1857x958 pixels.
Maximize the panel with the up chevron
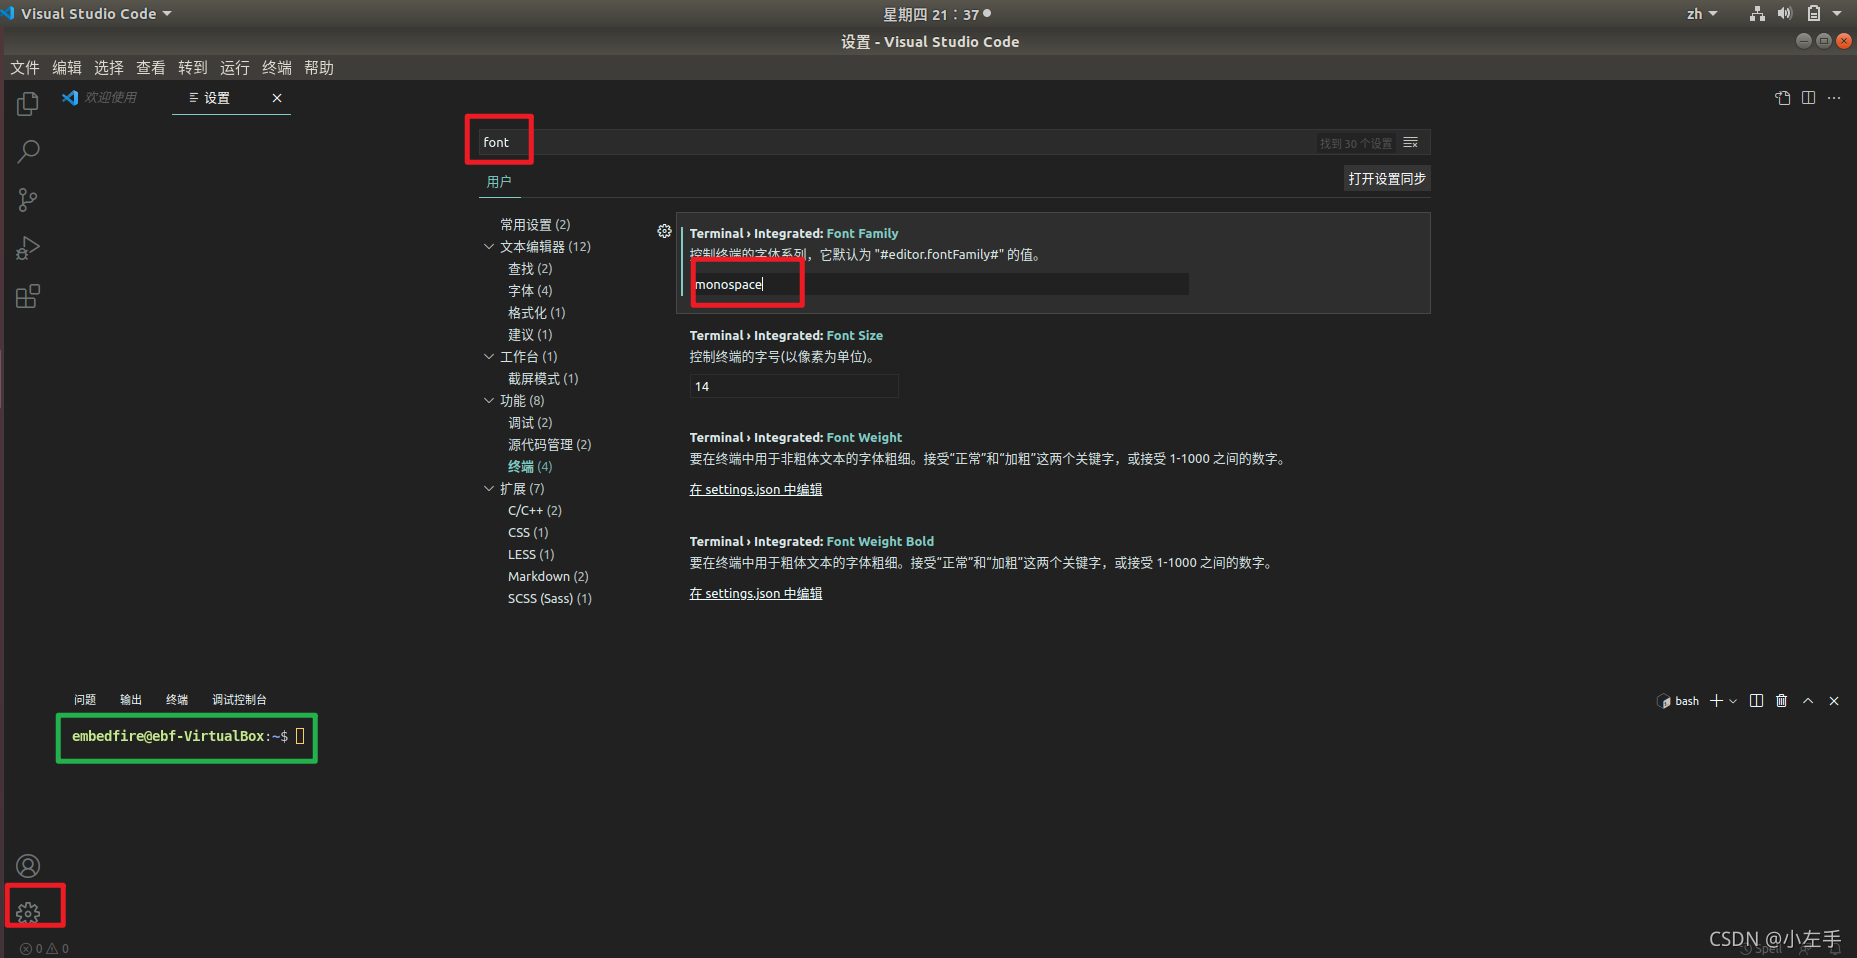[x=1808, y=701]
